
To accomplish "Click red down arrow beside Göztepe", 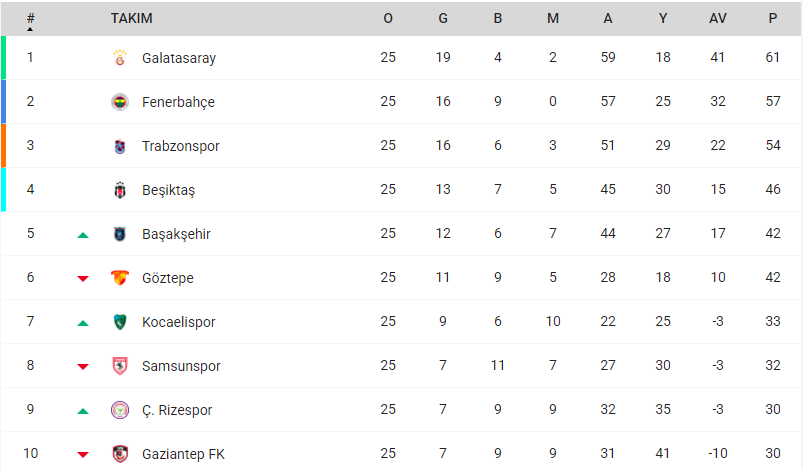I will point(83,279).
